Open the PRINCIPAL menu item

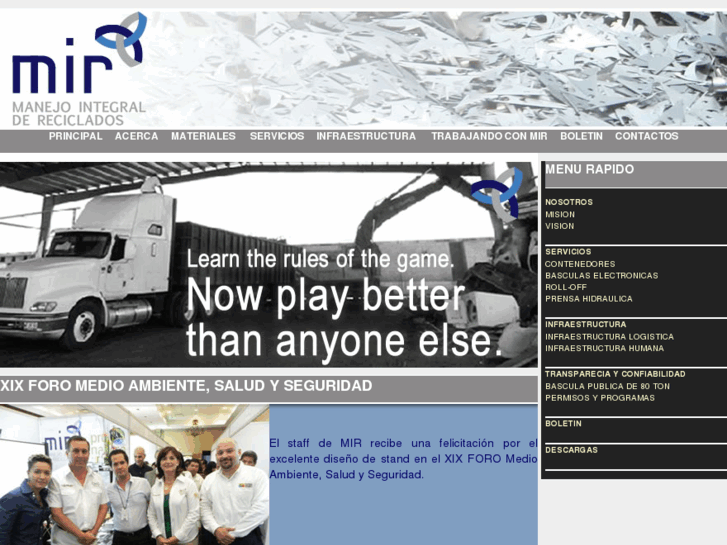coord(76,136)
